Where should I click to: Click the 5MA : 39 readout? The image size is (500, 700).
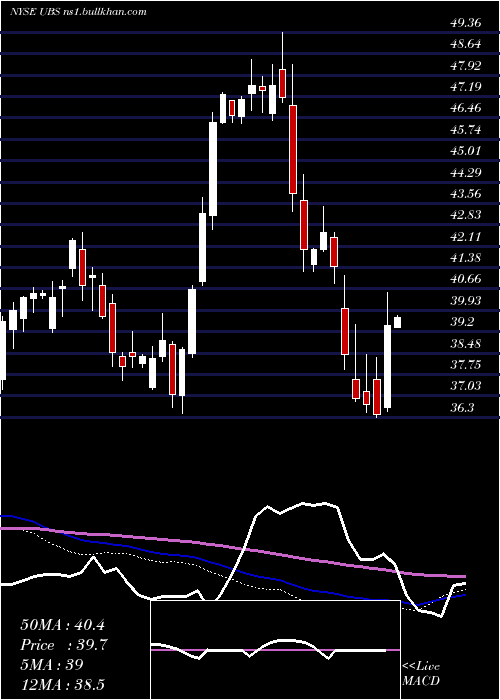pos(52,664)
